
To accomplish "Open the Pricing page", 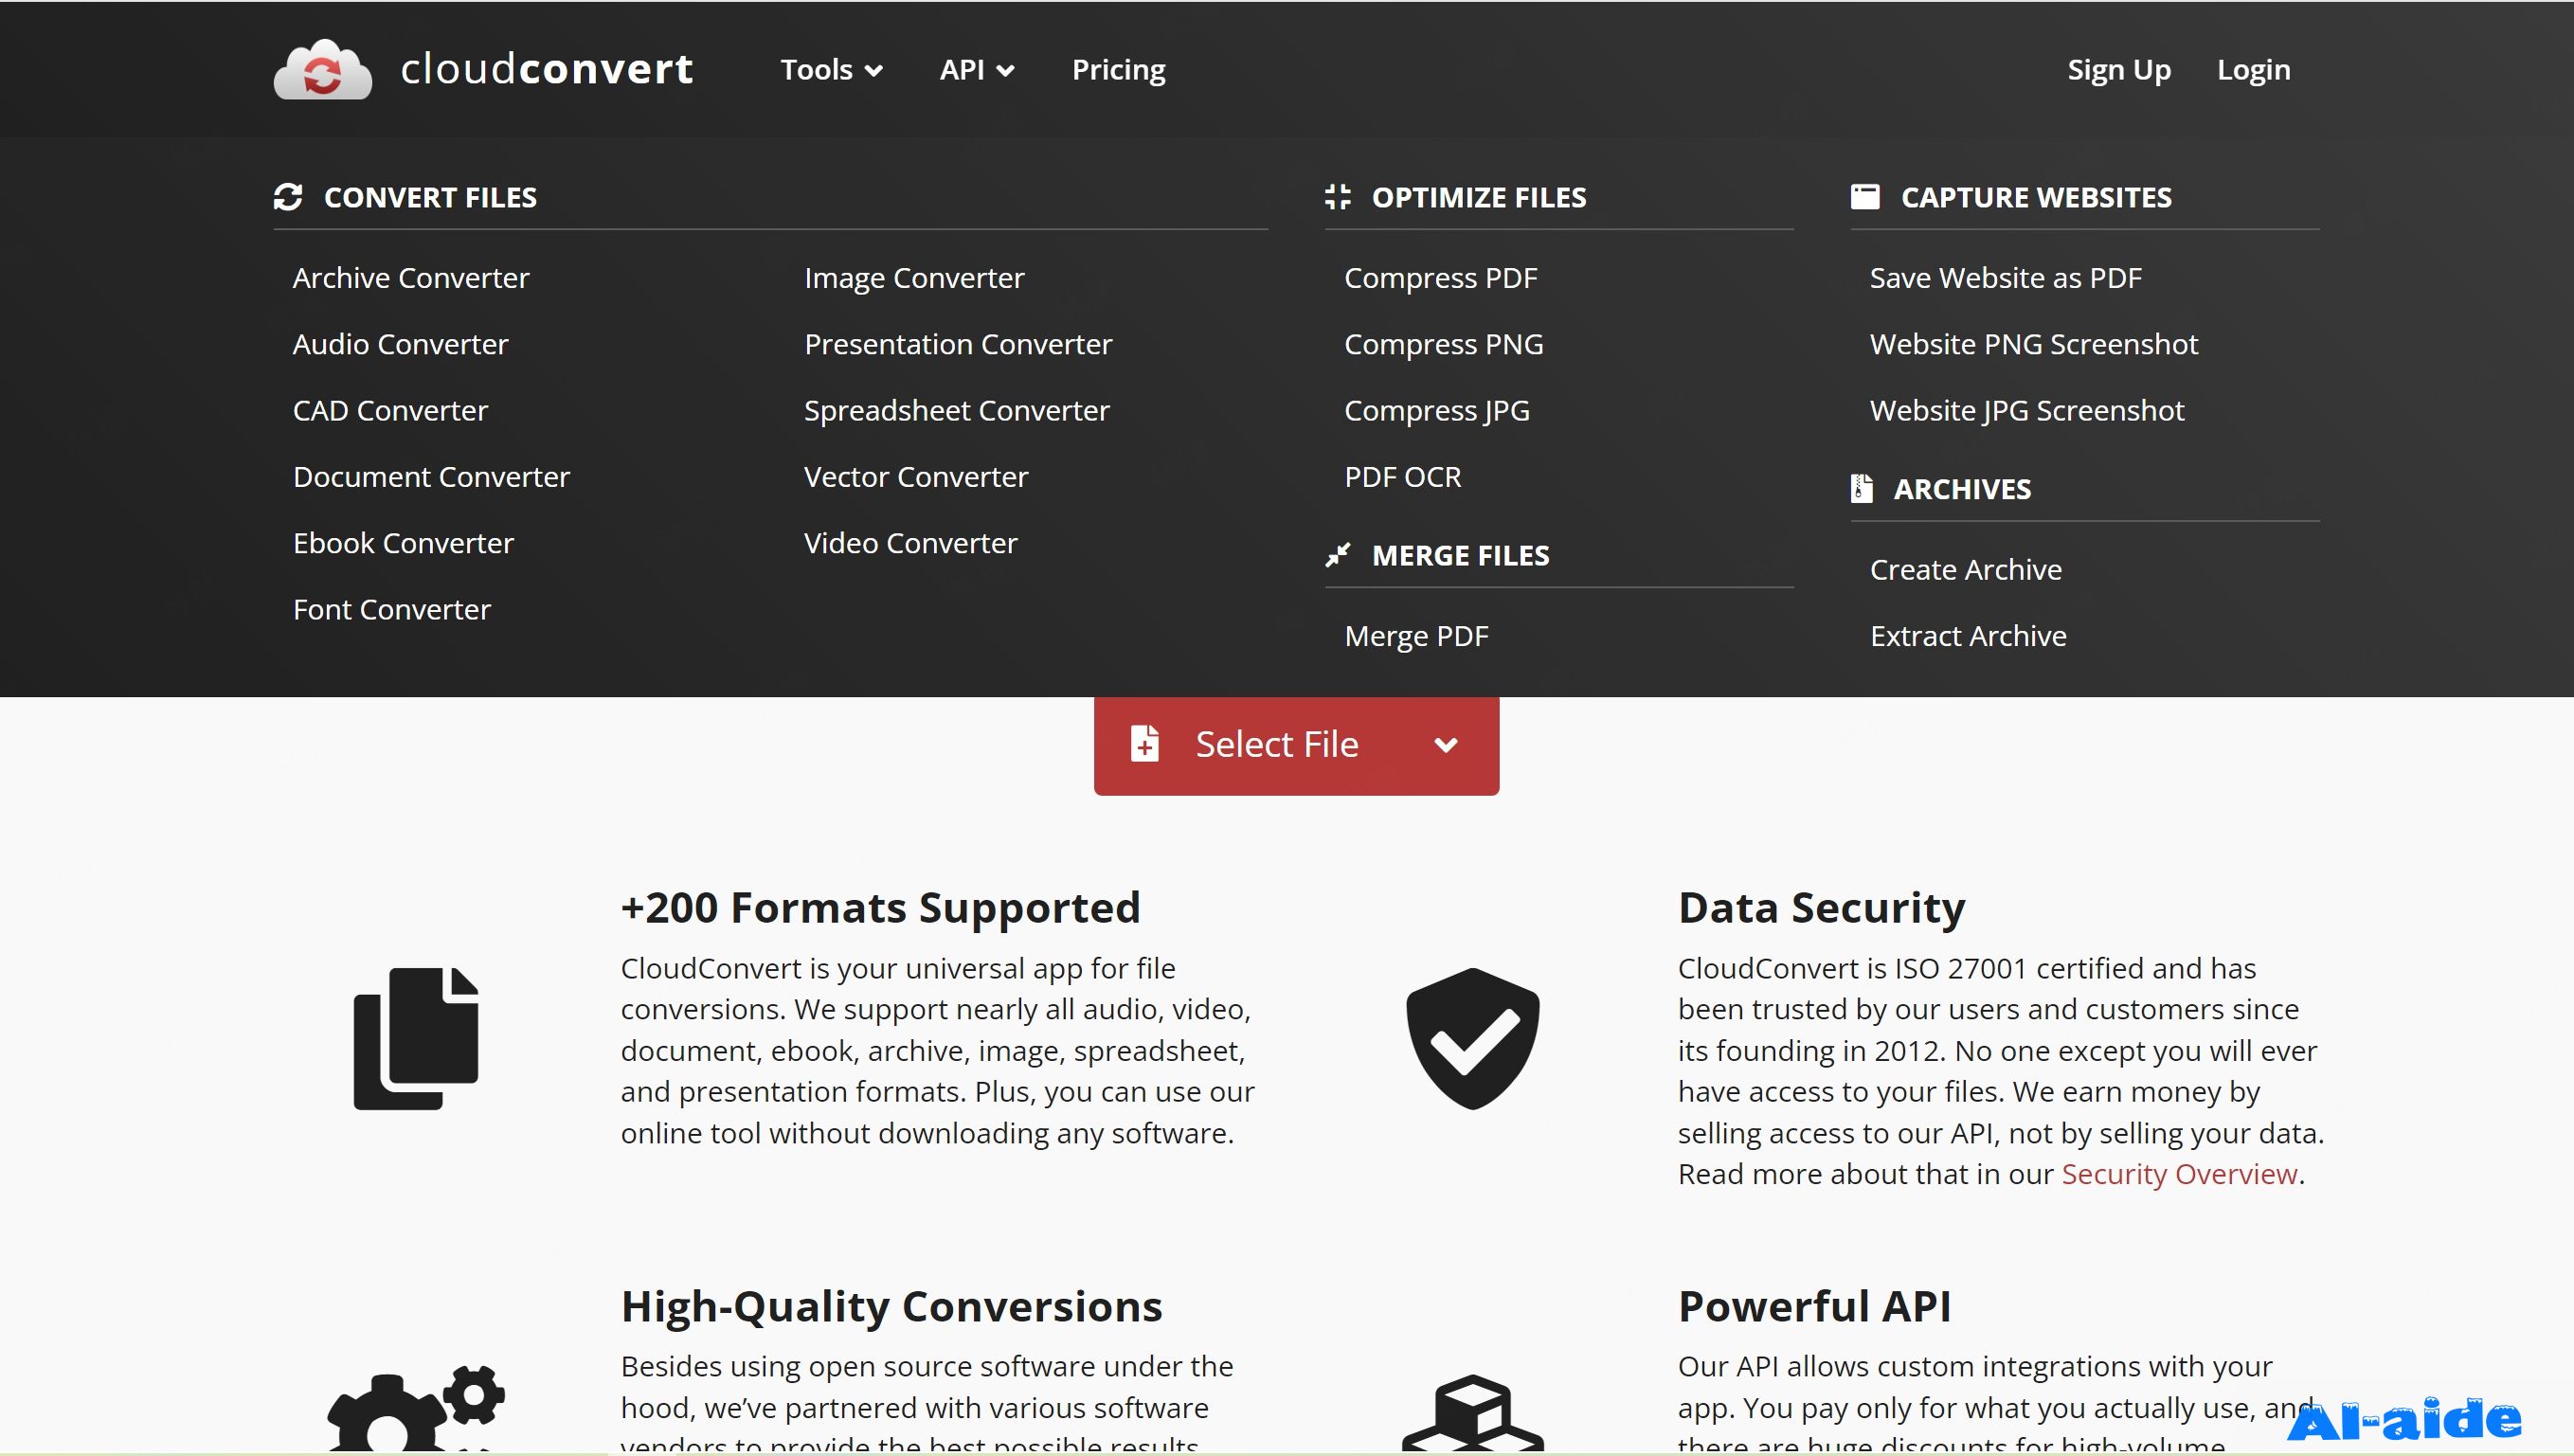I will 1119,70.
